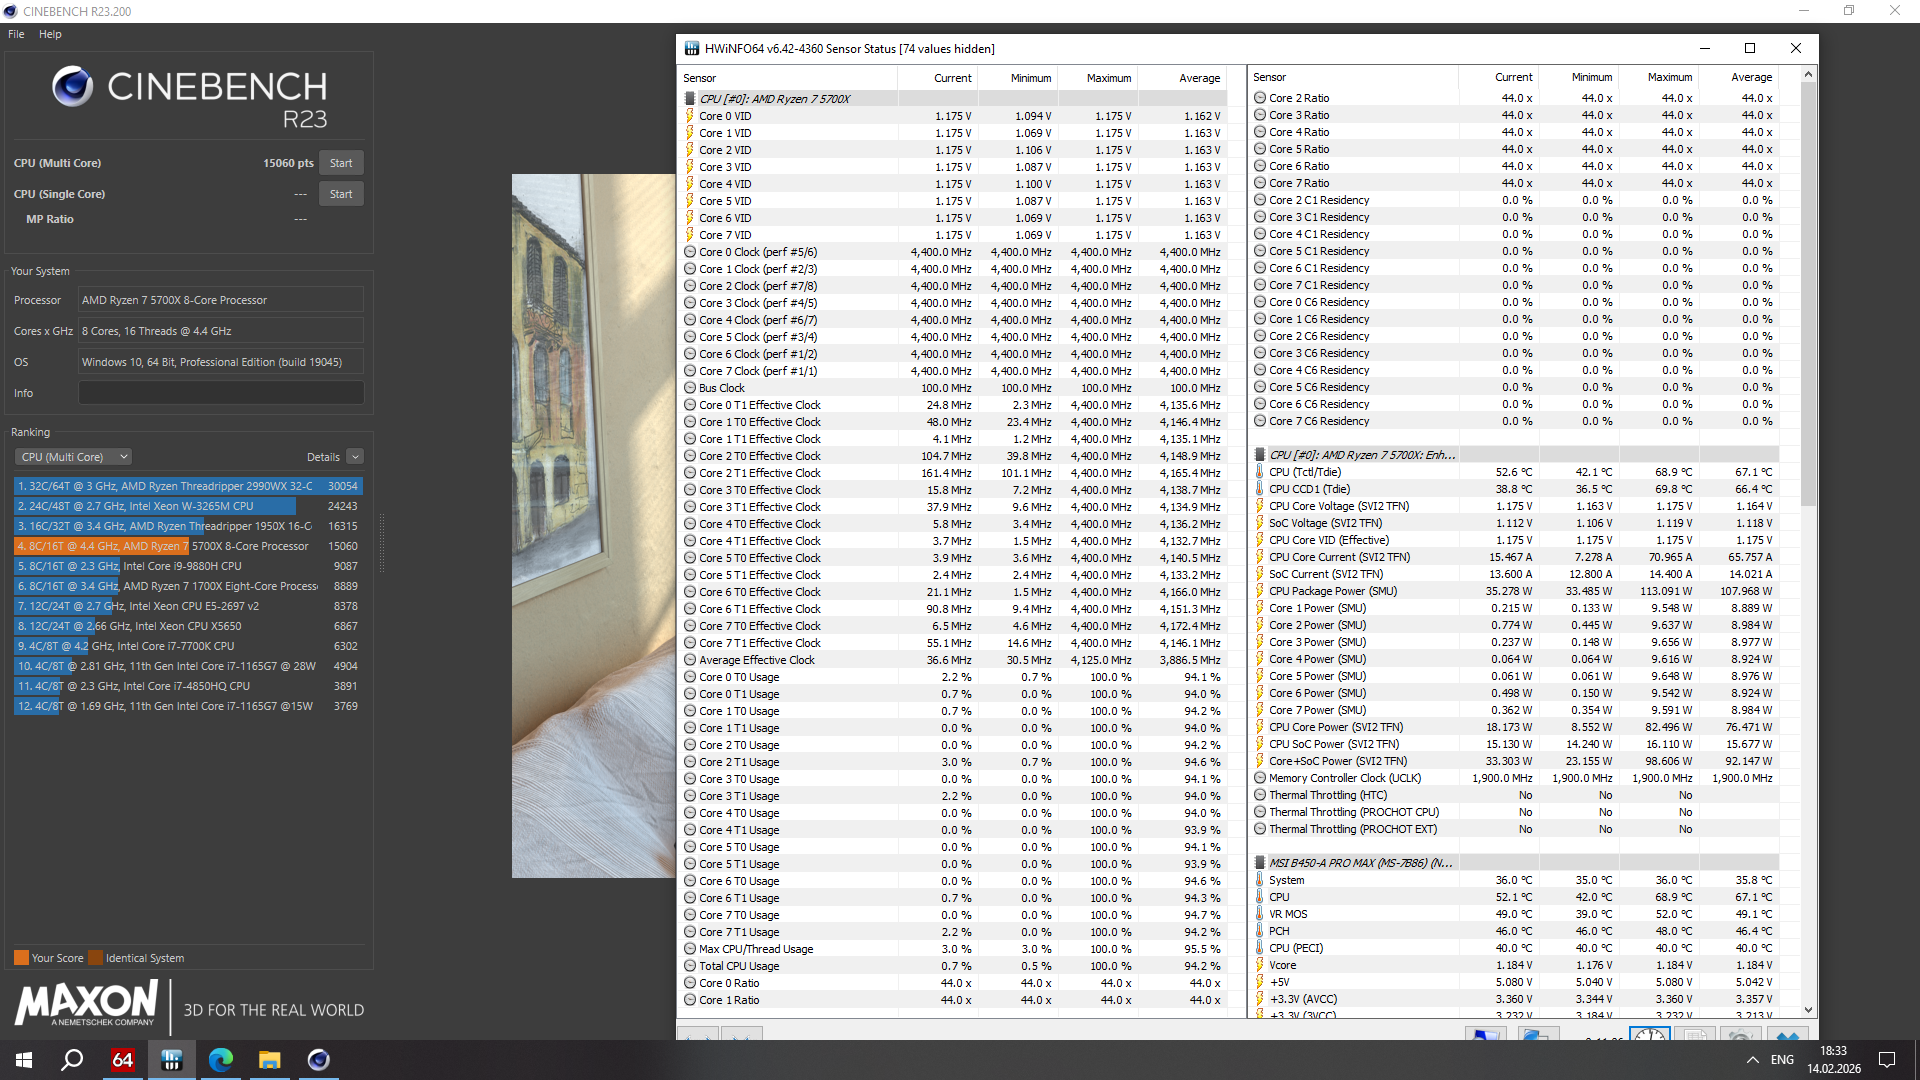Open the Help menu
Viewport: 1920px width, 1080px height.
coord(50,34)
